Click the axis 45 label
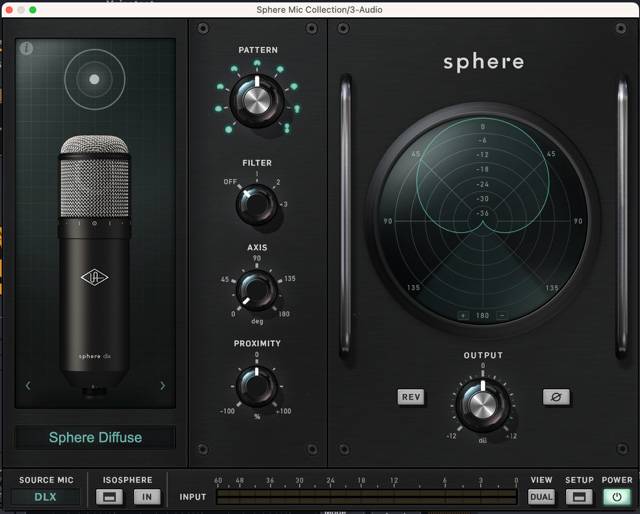Viewport: 640px width, 514px height. point(225,279)
